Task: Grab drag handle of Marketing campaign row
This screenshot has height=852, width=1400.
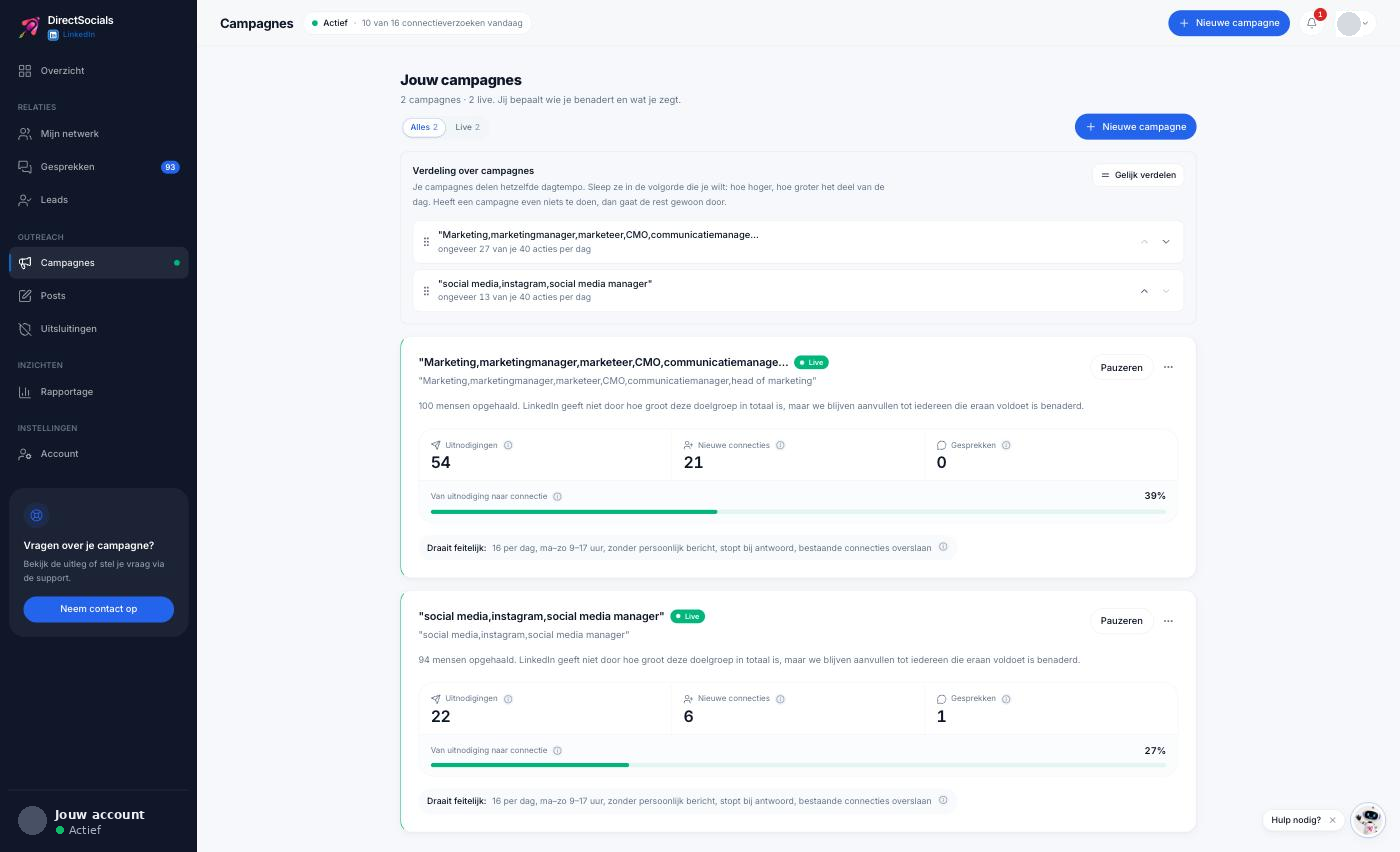Action: [426, 242]
